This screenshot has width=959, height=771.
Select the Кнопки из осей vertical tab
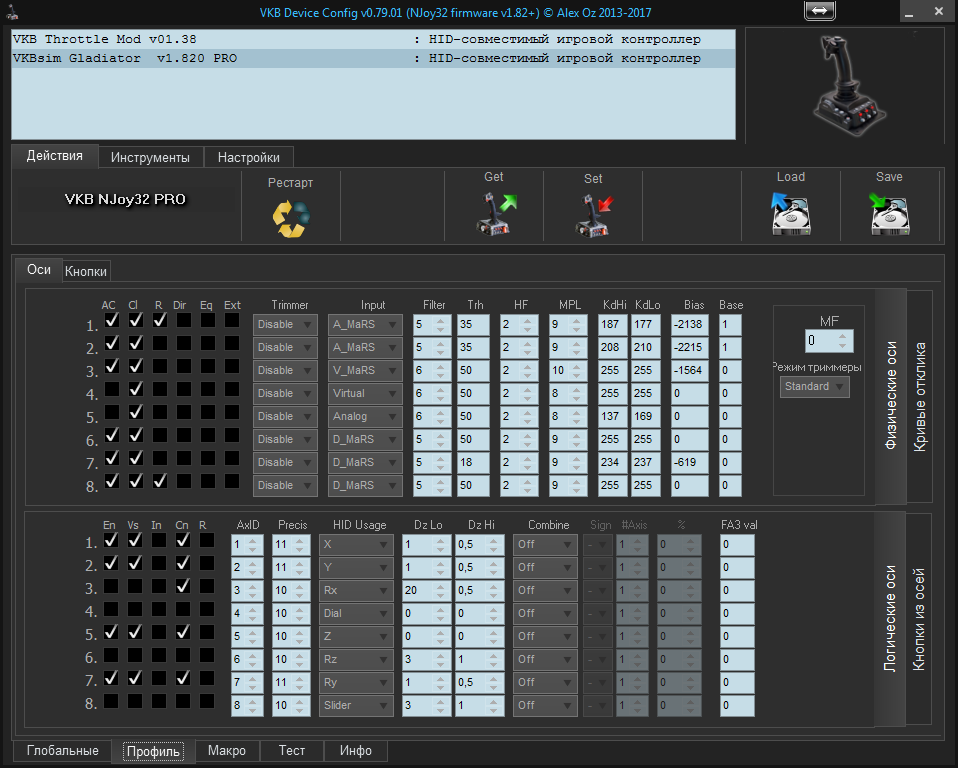coord(919,619)
